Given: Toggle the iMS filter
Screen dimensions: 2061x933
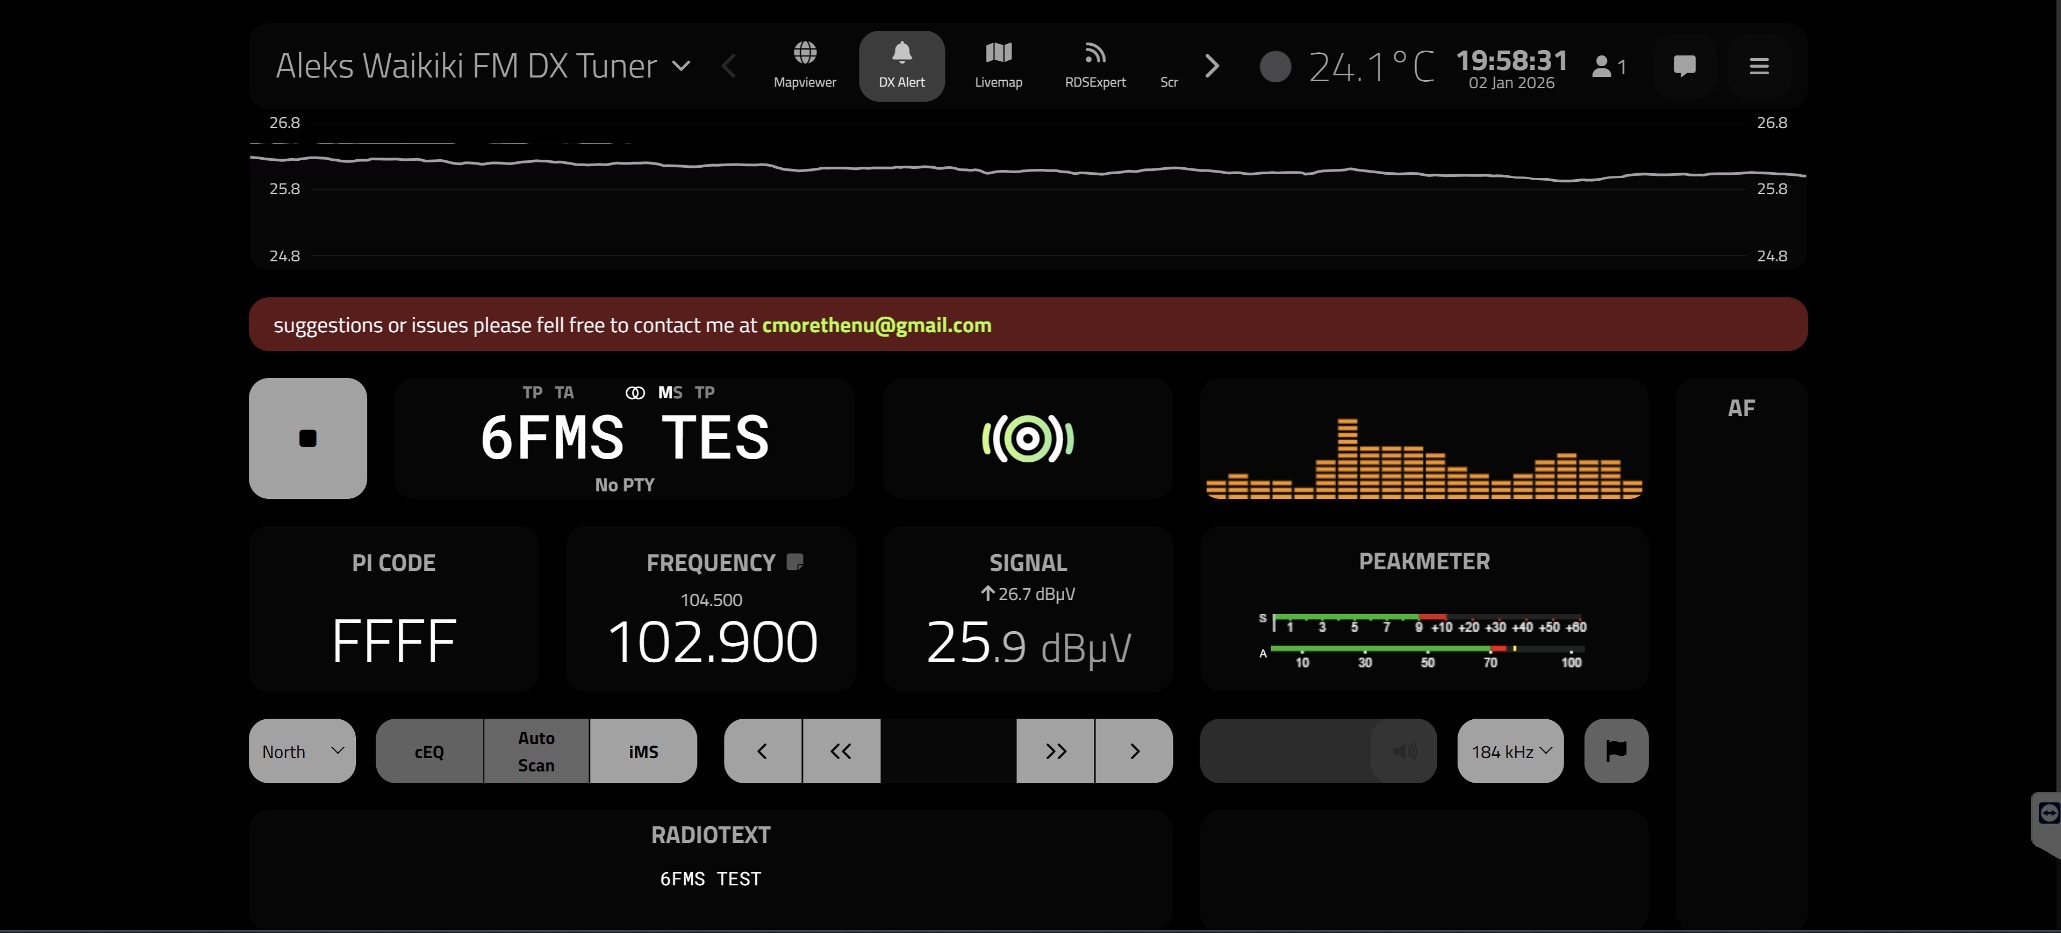Looking at the screenshot, I should (x=643, y=751).
